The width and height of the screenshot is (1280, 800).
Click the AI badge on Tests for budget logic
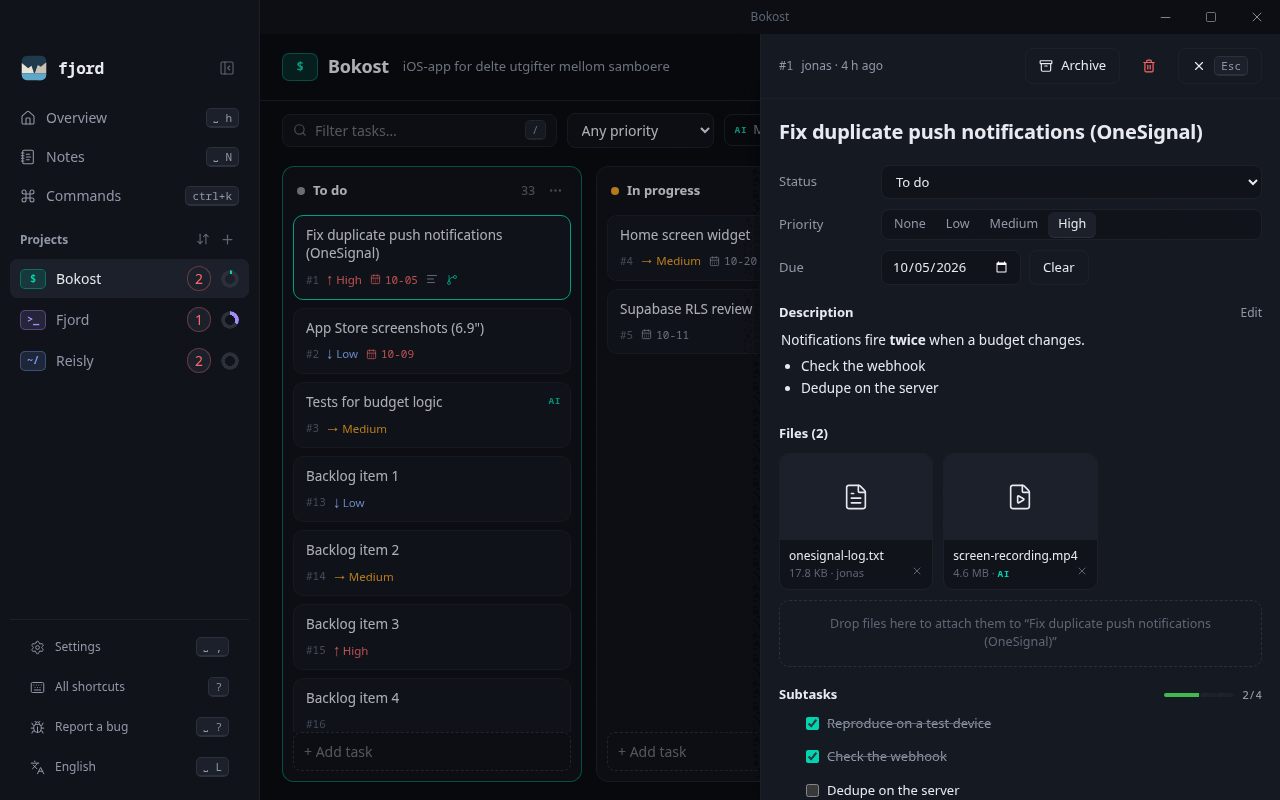[x=554, y=401]
